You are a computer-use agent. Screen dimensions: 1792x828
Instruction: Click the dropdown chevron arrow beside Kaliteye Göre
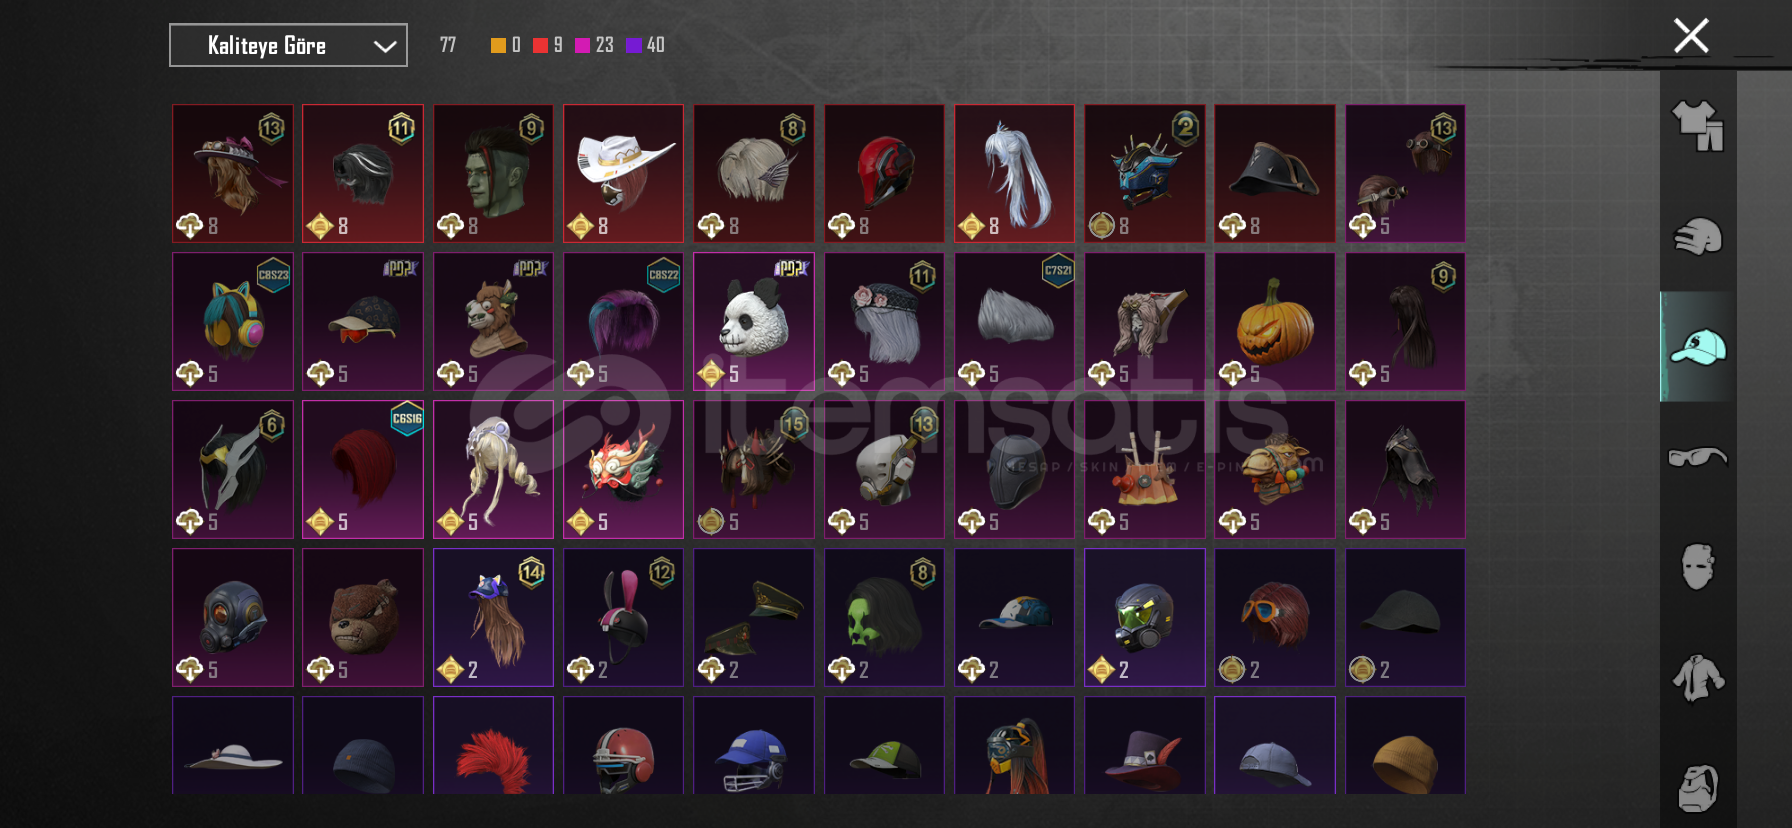coord(385,46)
